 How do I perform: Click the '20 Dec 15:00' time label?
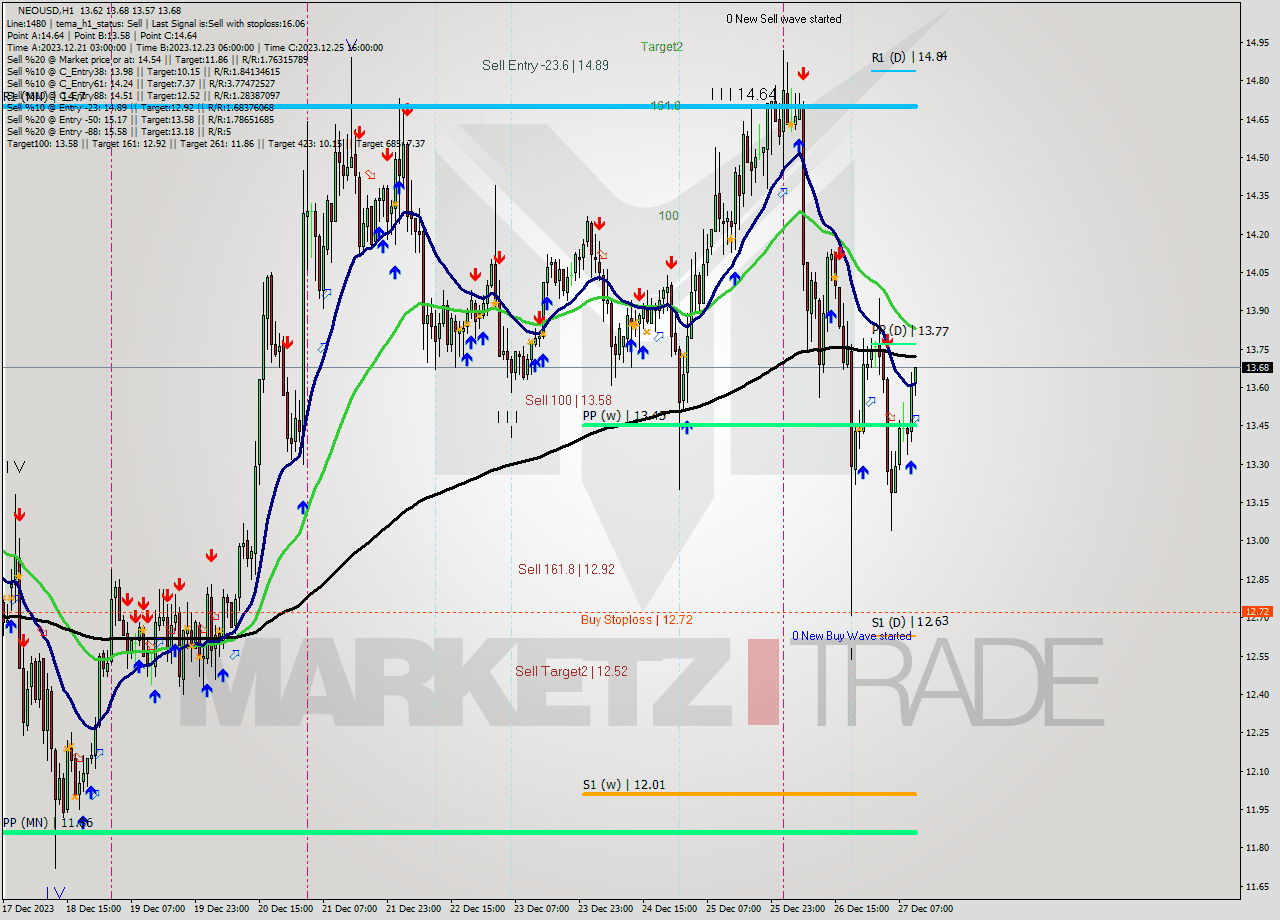point(285,909)
